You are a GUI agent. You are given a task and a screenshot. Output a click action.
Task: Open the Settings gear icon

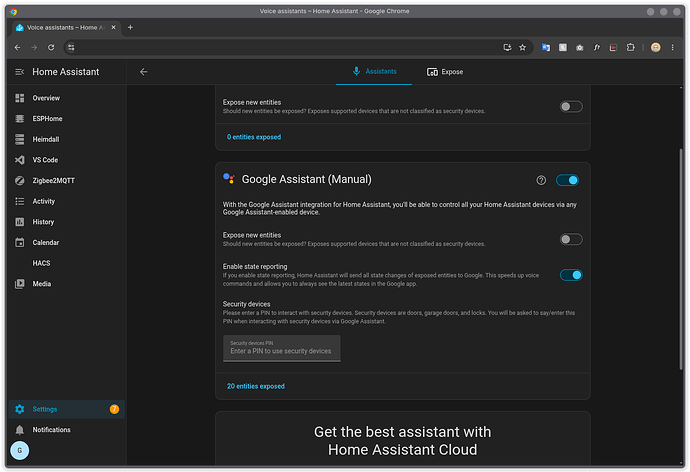coord(20,409)
